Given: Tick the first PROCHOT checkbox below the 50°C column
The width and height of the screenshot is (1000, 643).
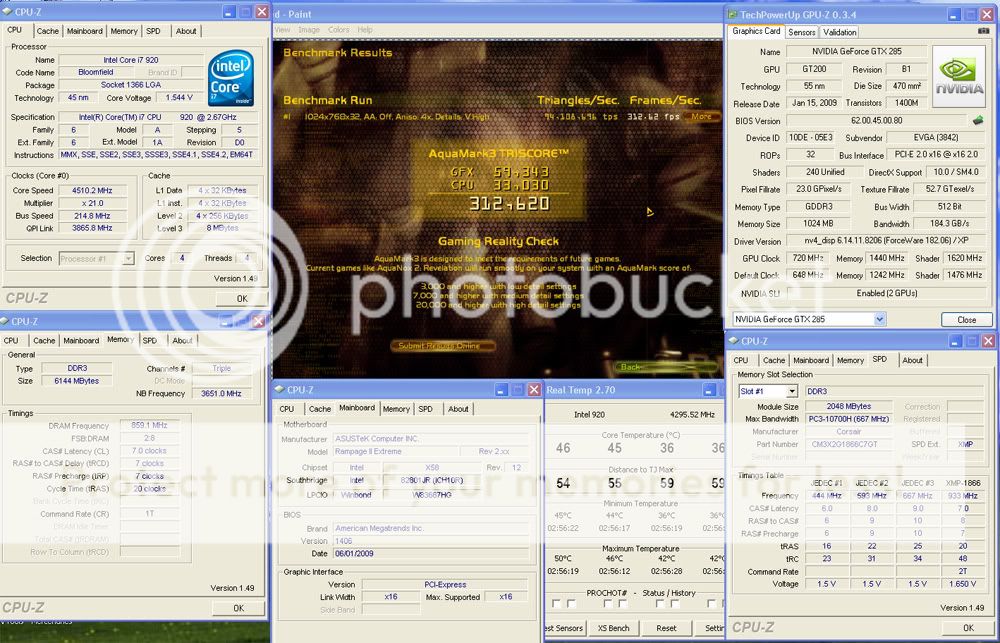Looking at the screenshot, I should point(557,603).
